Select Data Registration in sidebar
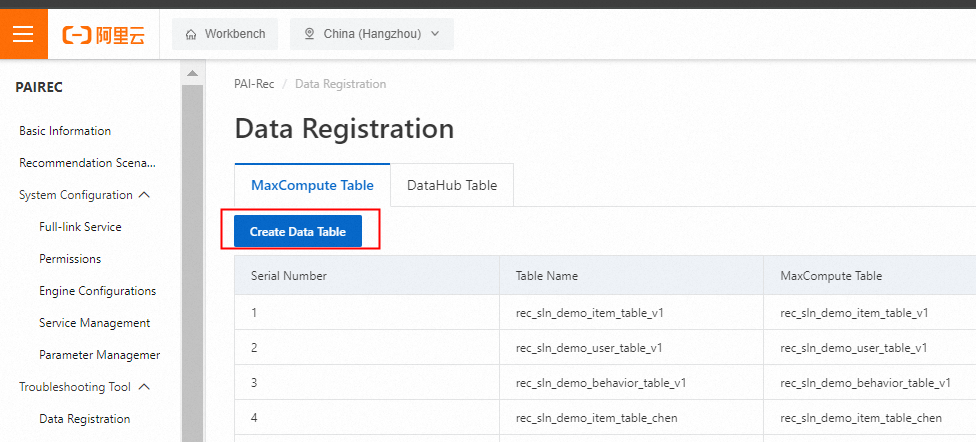The height and width of the screenshot is (442, 976). pyautogui.click(x=84, y=419)
